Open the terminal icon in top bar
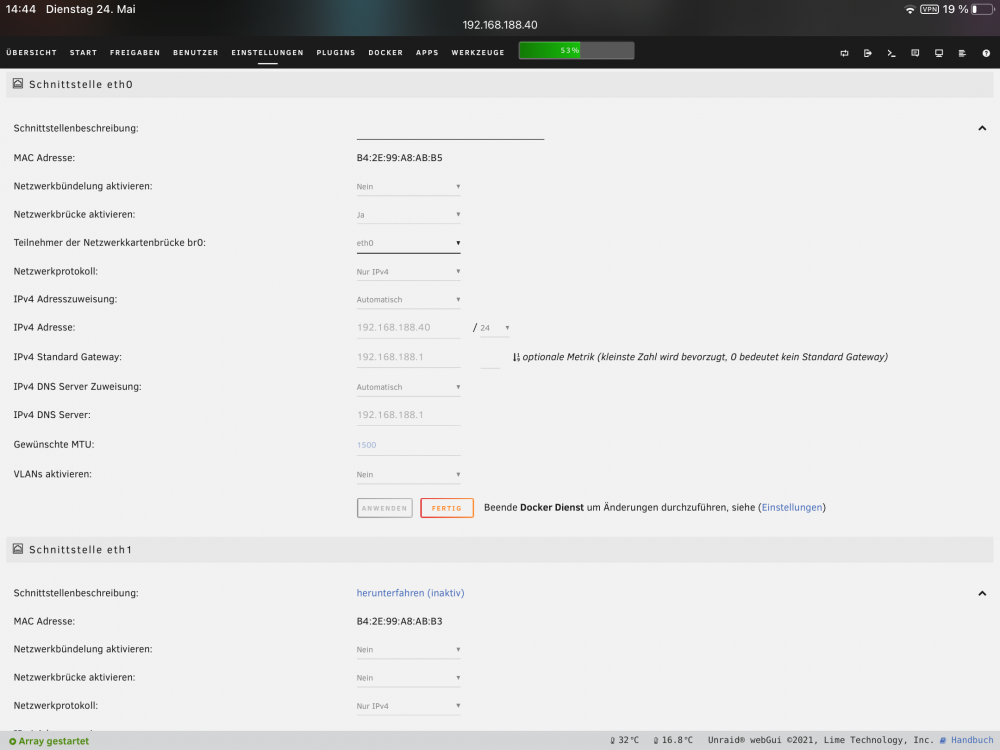Screen dimensions: 1000x750 pos(891,53)
